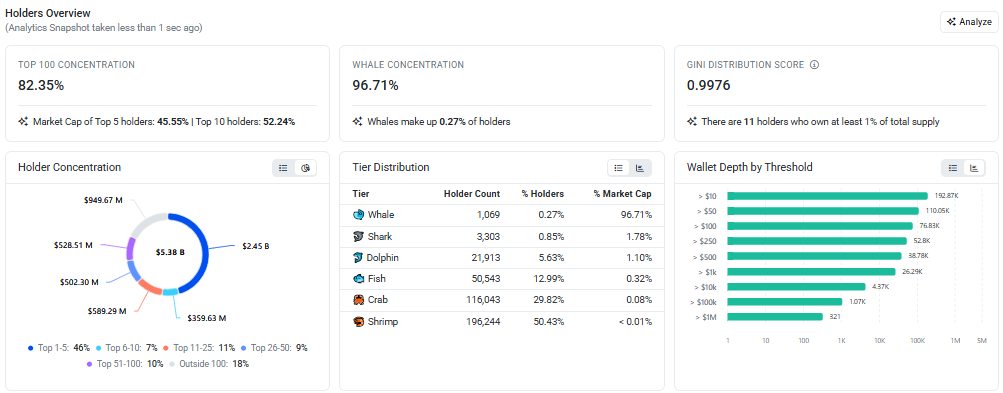Click the $589.29 M donut label
The height and width of the screenshot is (393, 1003).
107,311
